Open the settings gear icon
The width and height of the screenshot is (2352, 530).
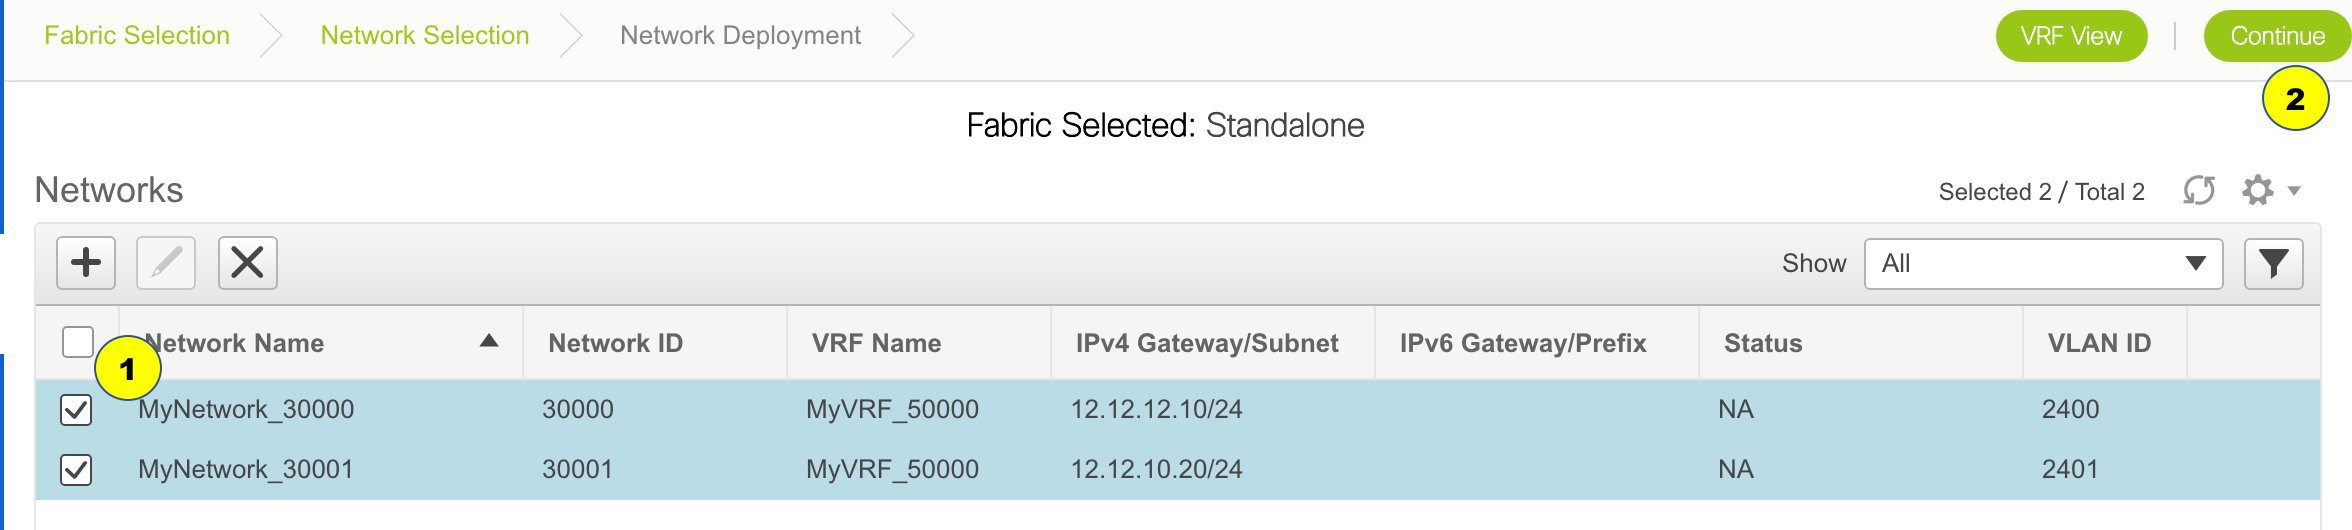pos(2258,190)
